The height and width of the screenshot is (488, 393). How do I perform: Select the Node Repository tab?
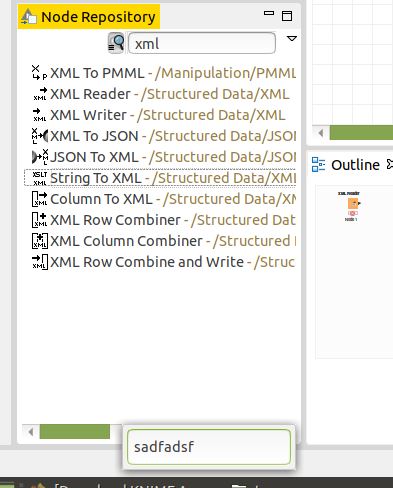(89, 17)
